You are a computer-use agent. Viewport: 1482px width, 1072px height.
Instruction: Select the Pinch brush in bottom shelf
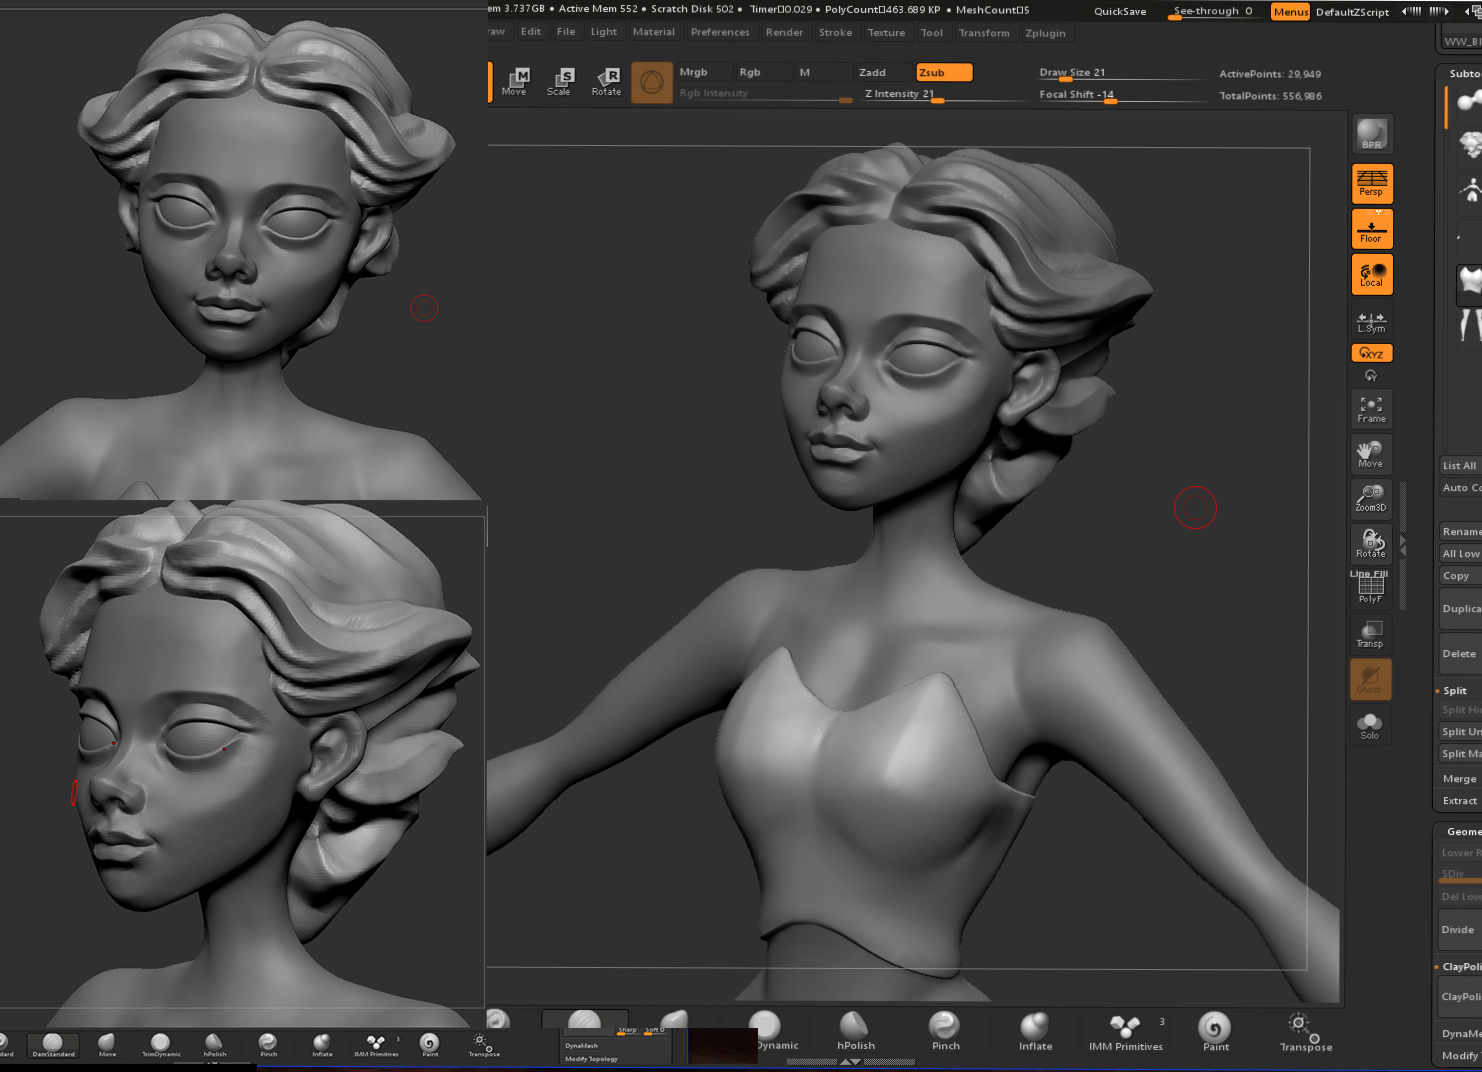[x=945, y=1031]
